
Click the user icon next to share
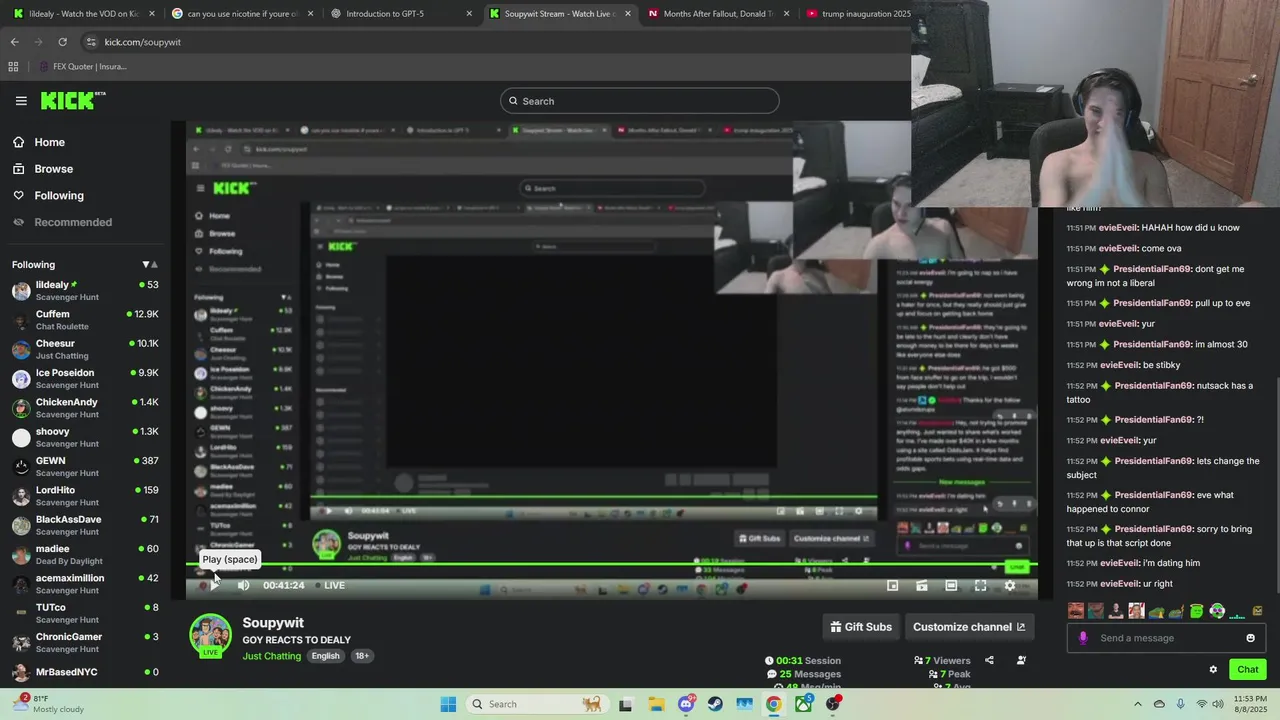click(x=1021, y=660)
